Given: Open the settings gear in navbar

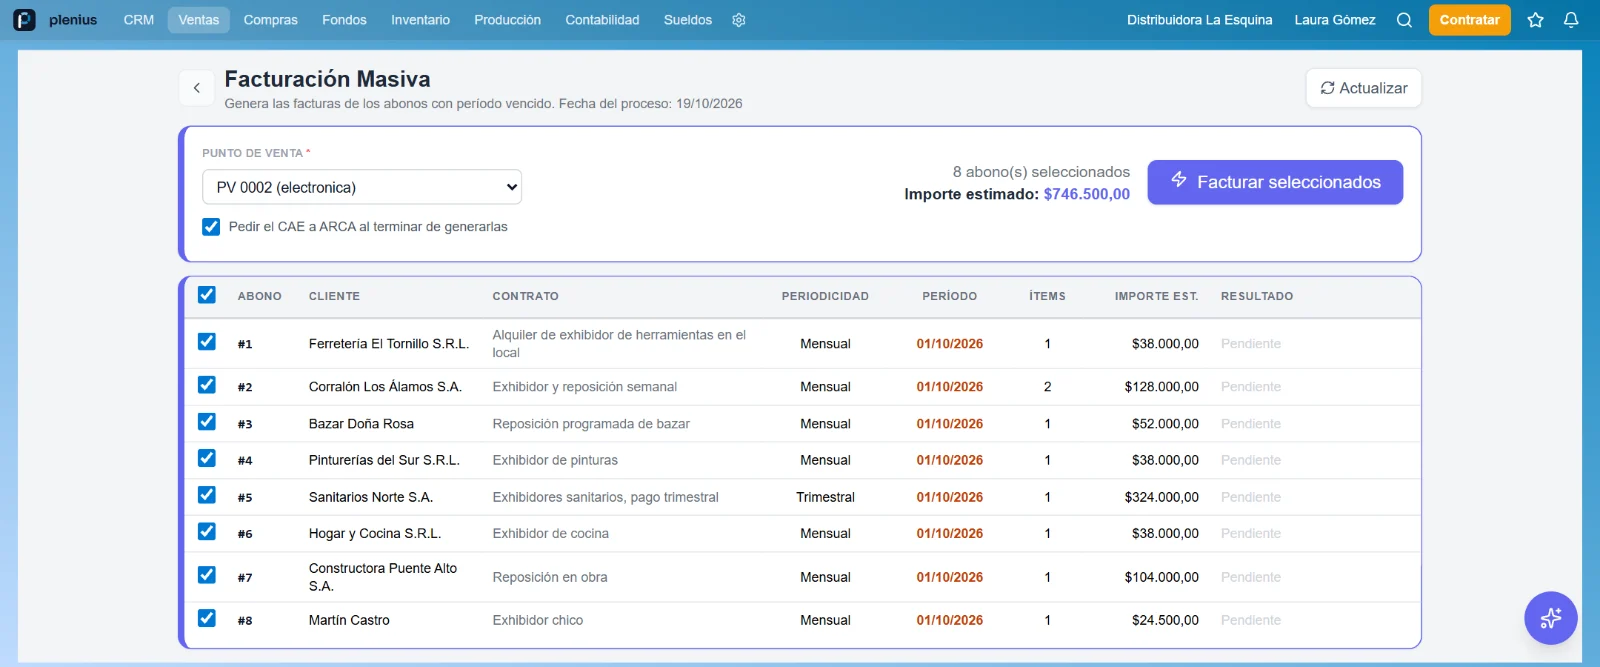Looking at the screenshot, I should (739, 20).
